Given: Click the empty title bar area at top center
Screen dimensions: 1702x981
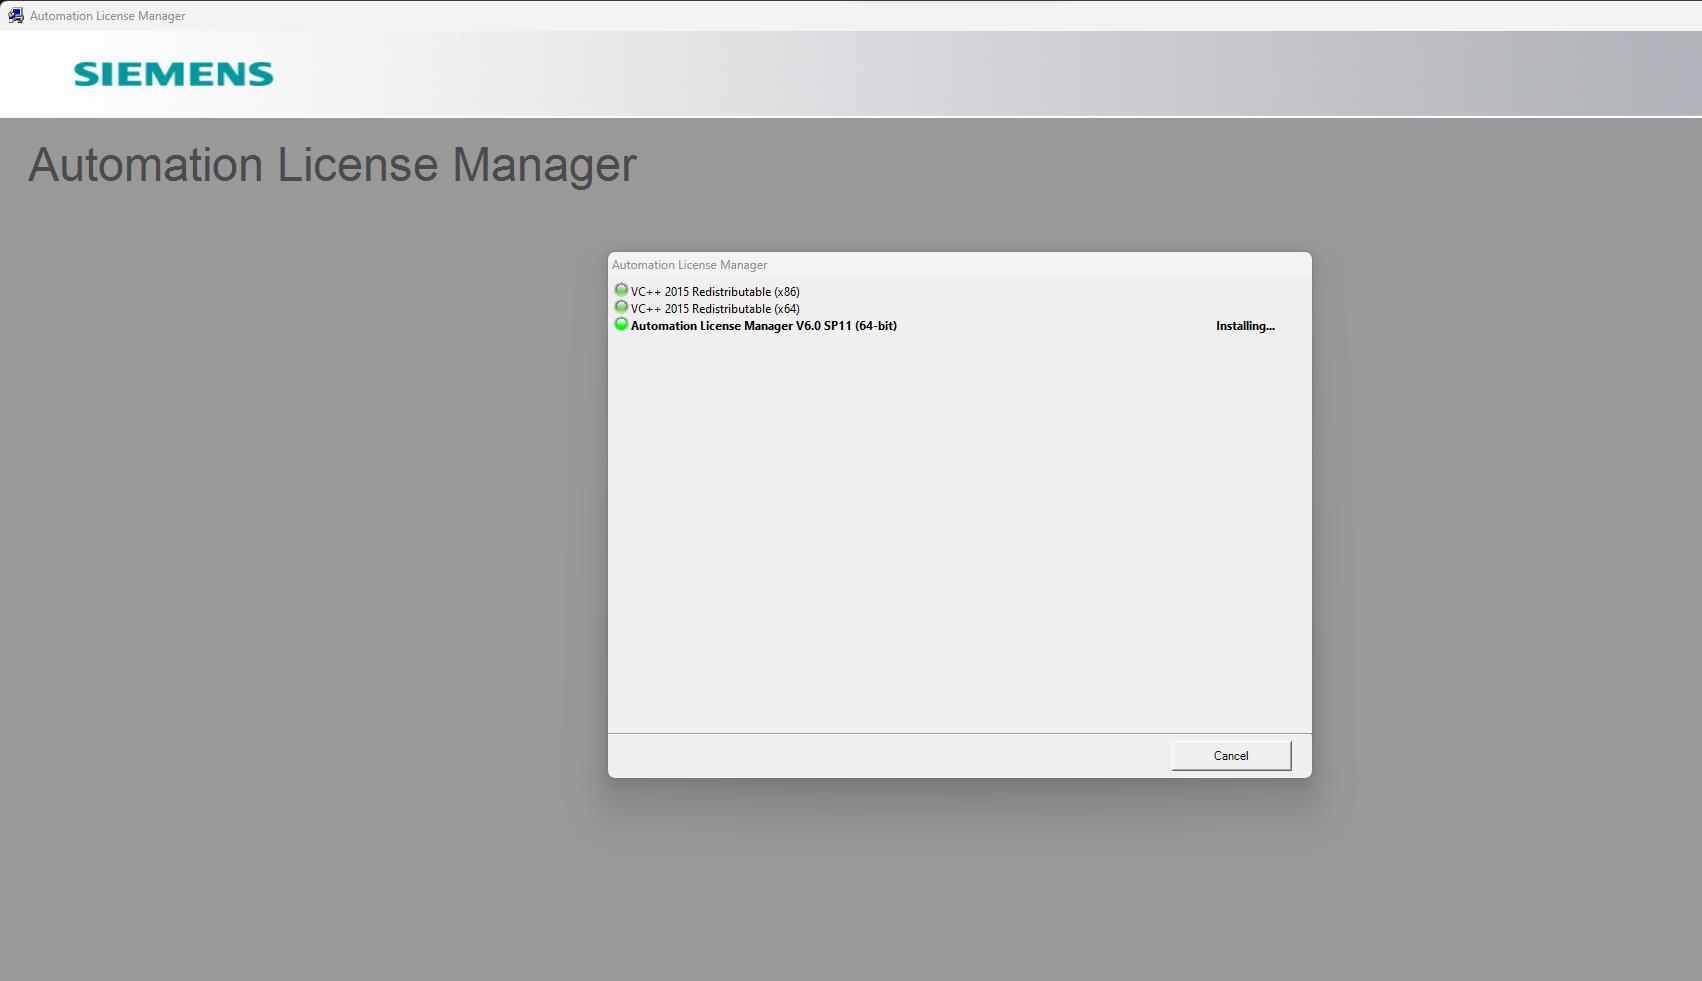Looking at the screenshot, I should (x=850, y=16).
